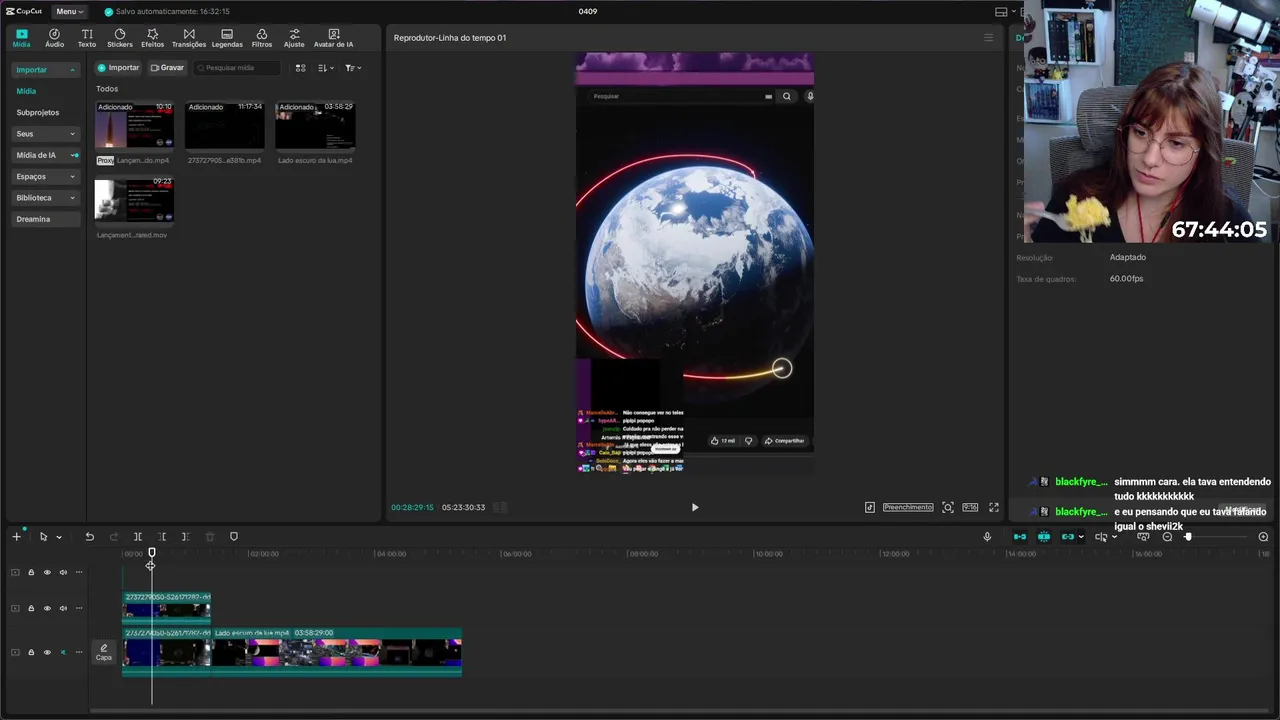The image size is (1280, 720).
Task: Click the microphone voiceover record icon
Action: 987,537
